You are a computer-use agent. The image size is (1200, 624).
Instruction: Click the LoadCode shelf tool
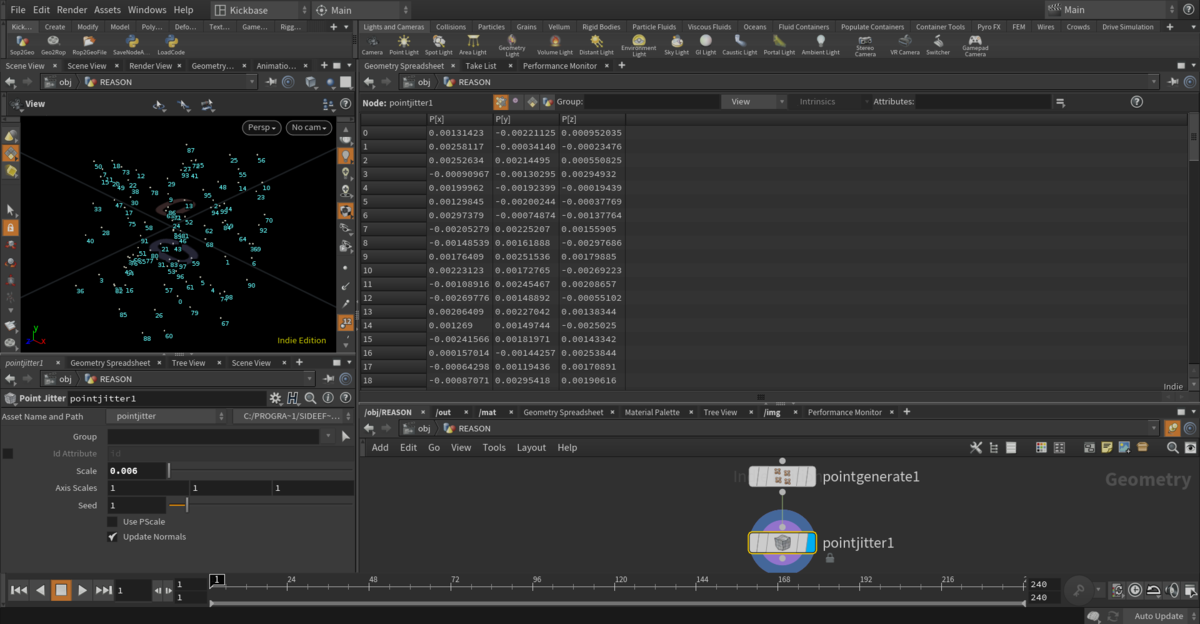click(x=171, y=44)
